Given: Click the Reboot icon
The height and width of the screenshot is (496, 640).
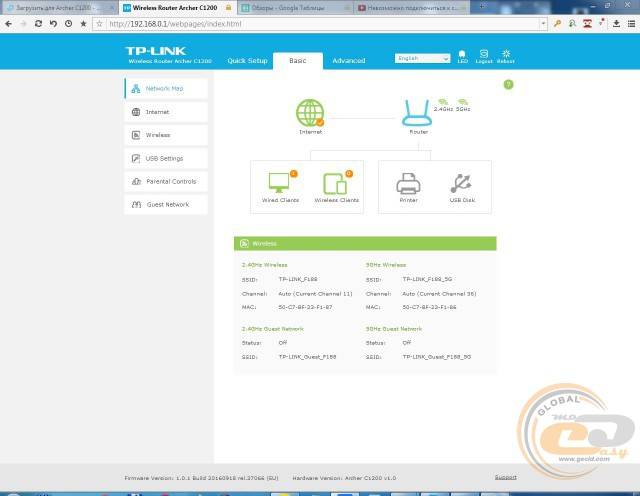Looking at the screenshot, I should point(506,56).
